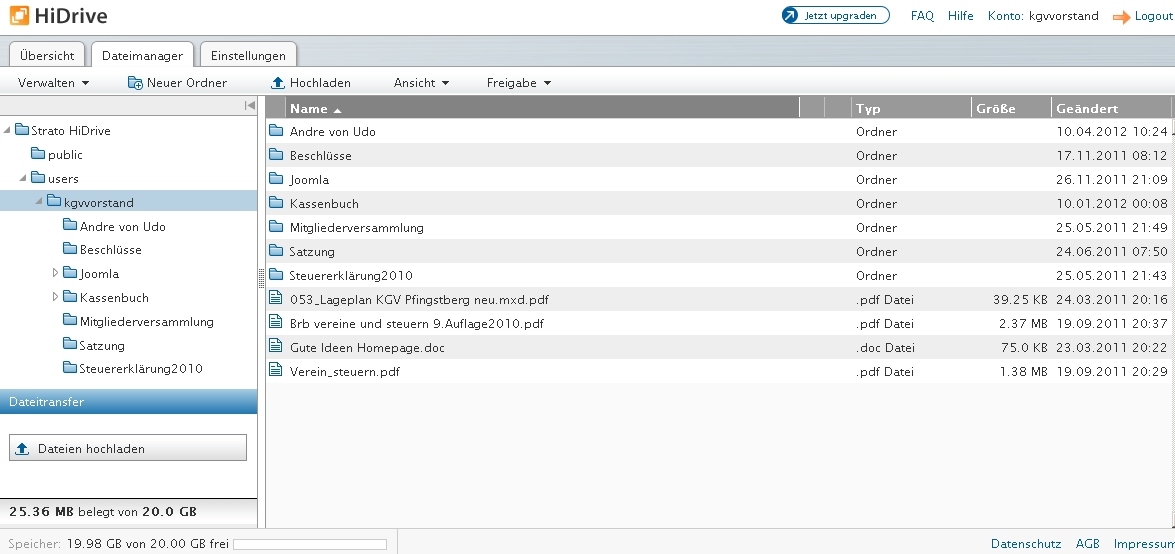Screen dimensions: 1175x554
Task: Expand the Kassenbuch folder in tree
Action: click(56, 297)
